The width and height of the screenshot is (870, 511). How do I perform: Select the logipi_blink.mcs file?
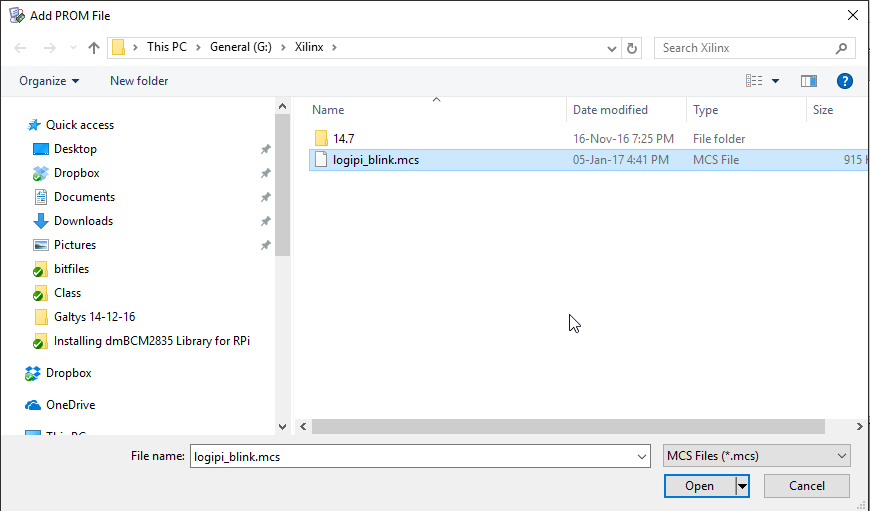coord(376,160)
